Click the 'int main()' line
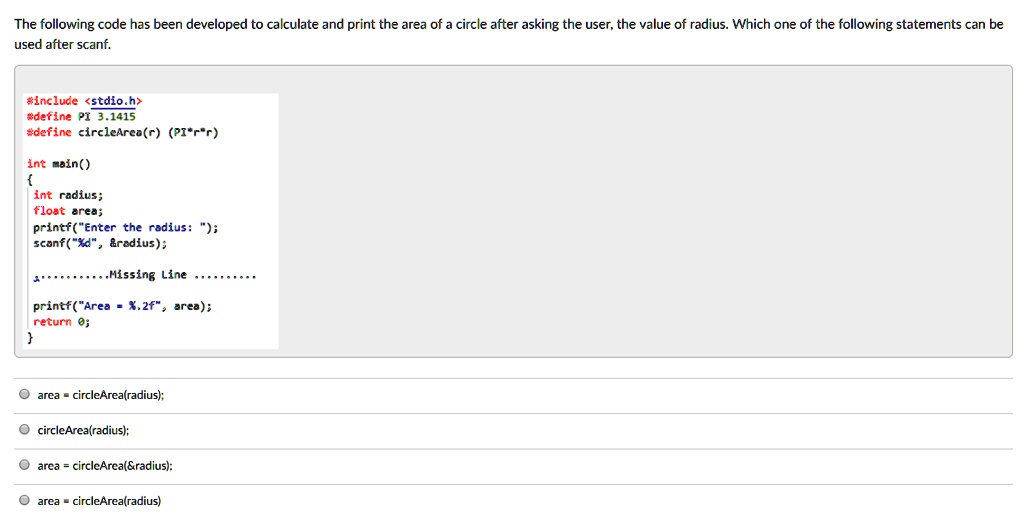 (x=59, y=164)
